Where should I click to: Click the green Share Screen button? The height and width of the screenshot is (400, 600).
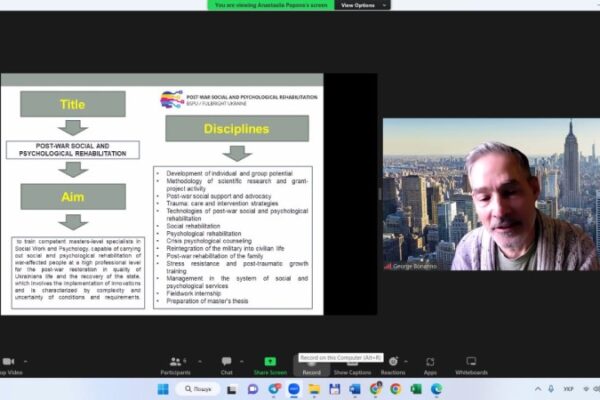tap(269, 364)
